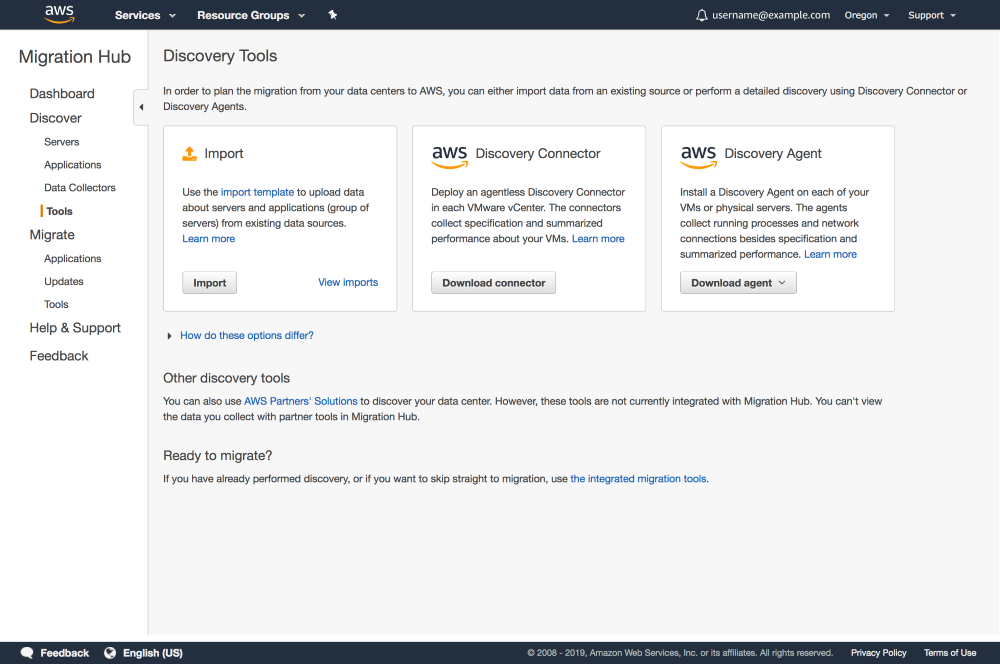Viewport: 1000px width, 664px height.
Task: Click the Download connector button
Action: point(494,283)
